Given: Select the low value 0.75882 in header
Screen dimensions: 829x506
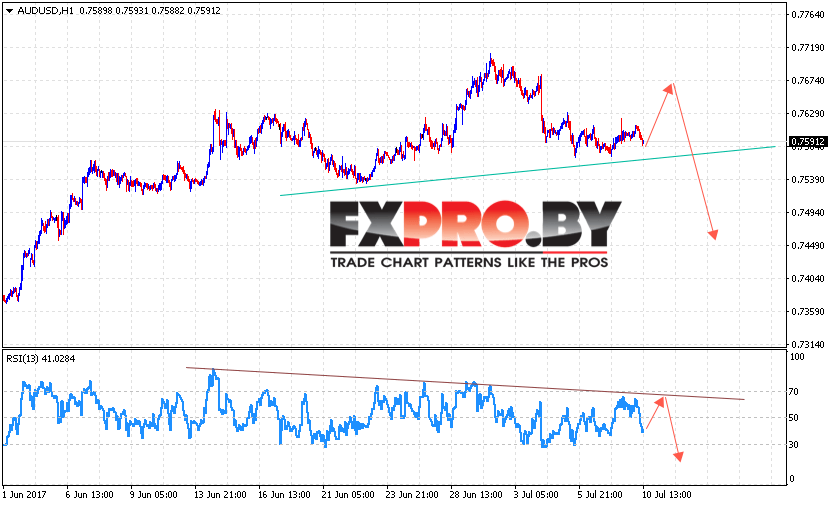Looking at the screenshot, I should (168, 11).
